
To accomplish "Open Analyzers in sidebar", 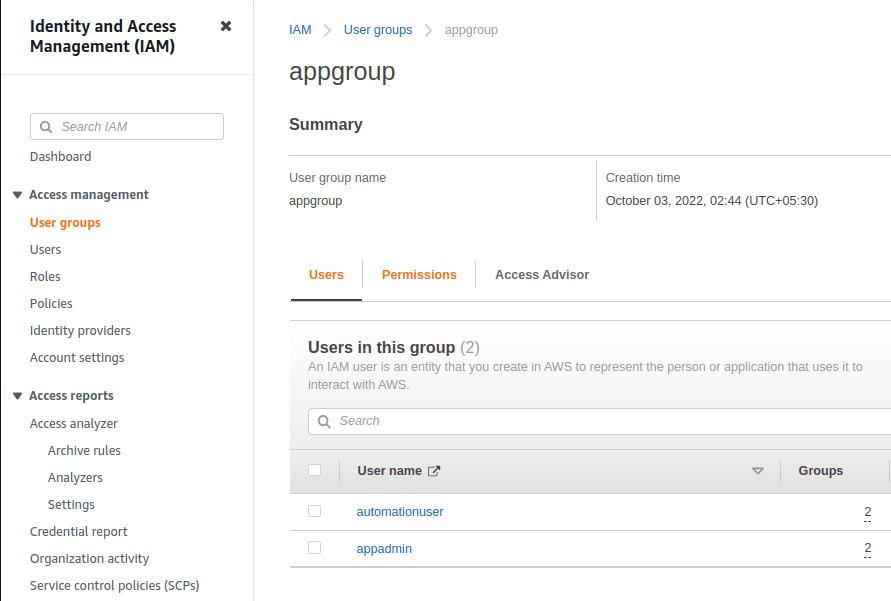I will 75,478.
